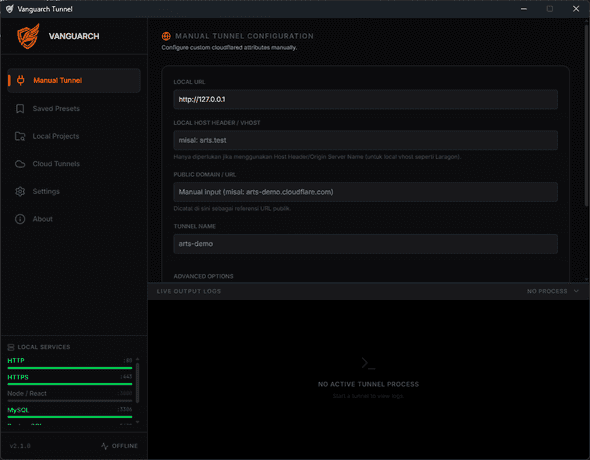Click the title bar app icon
This screenshot has height=460, width=590.
(9, 9)
